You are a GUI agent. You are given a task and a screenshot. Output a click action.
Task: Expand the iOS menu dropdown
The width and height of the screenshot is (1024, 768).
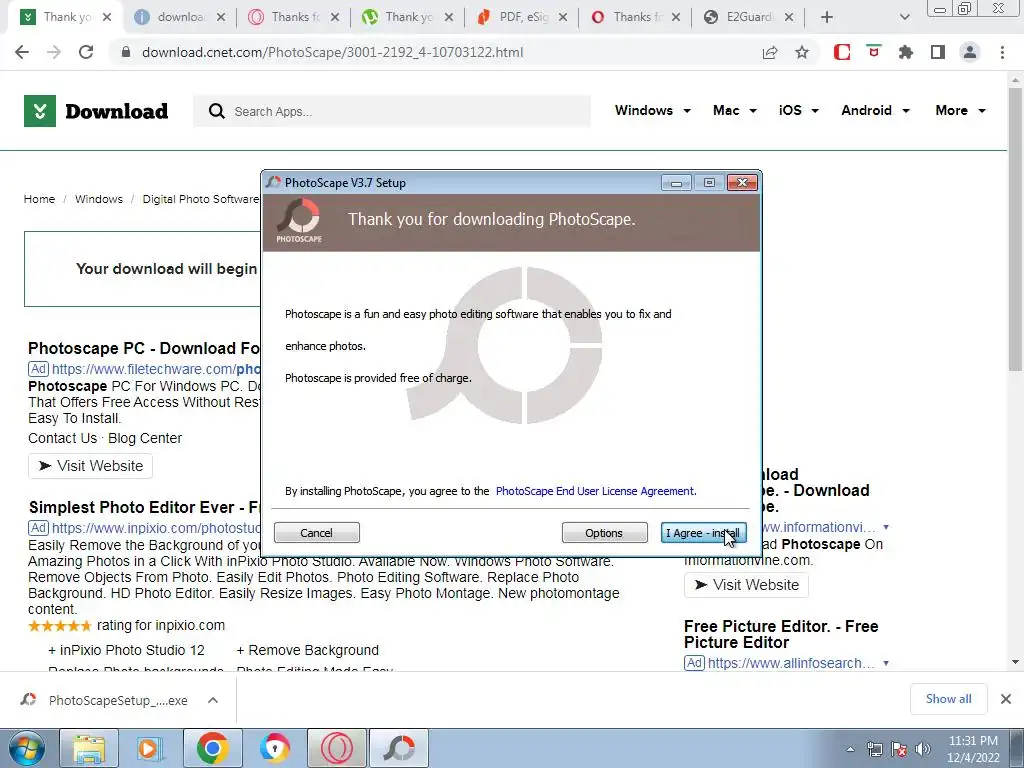pos(799,110)
